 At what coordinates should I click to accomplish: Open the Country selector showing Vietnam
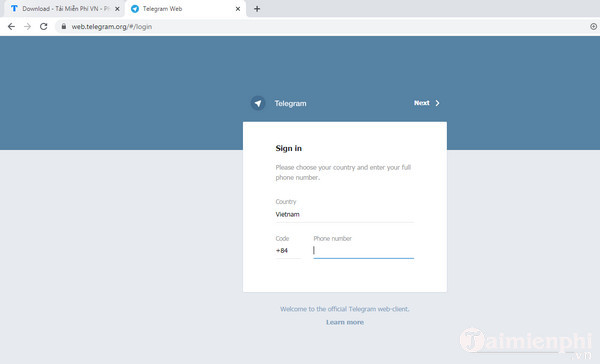(344, 214)
